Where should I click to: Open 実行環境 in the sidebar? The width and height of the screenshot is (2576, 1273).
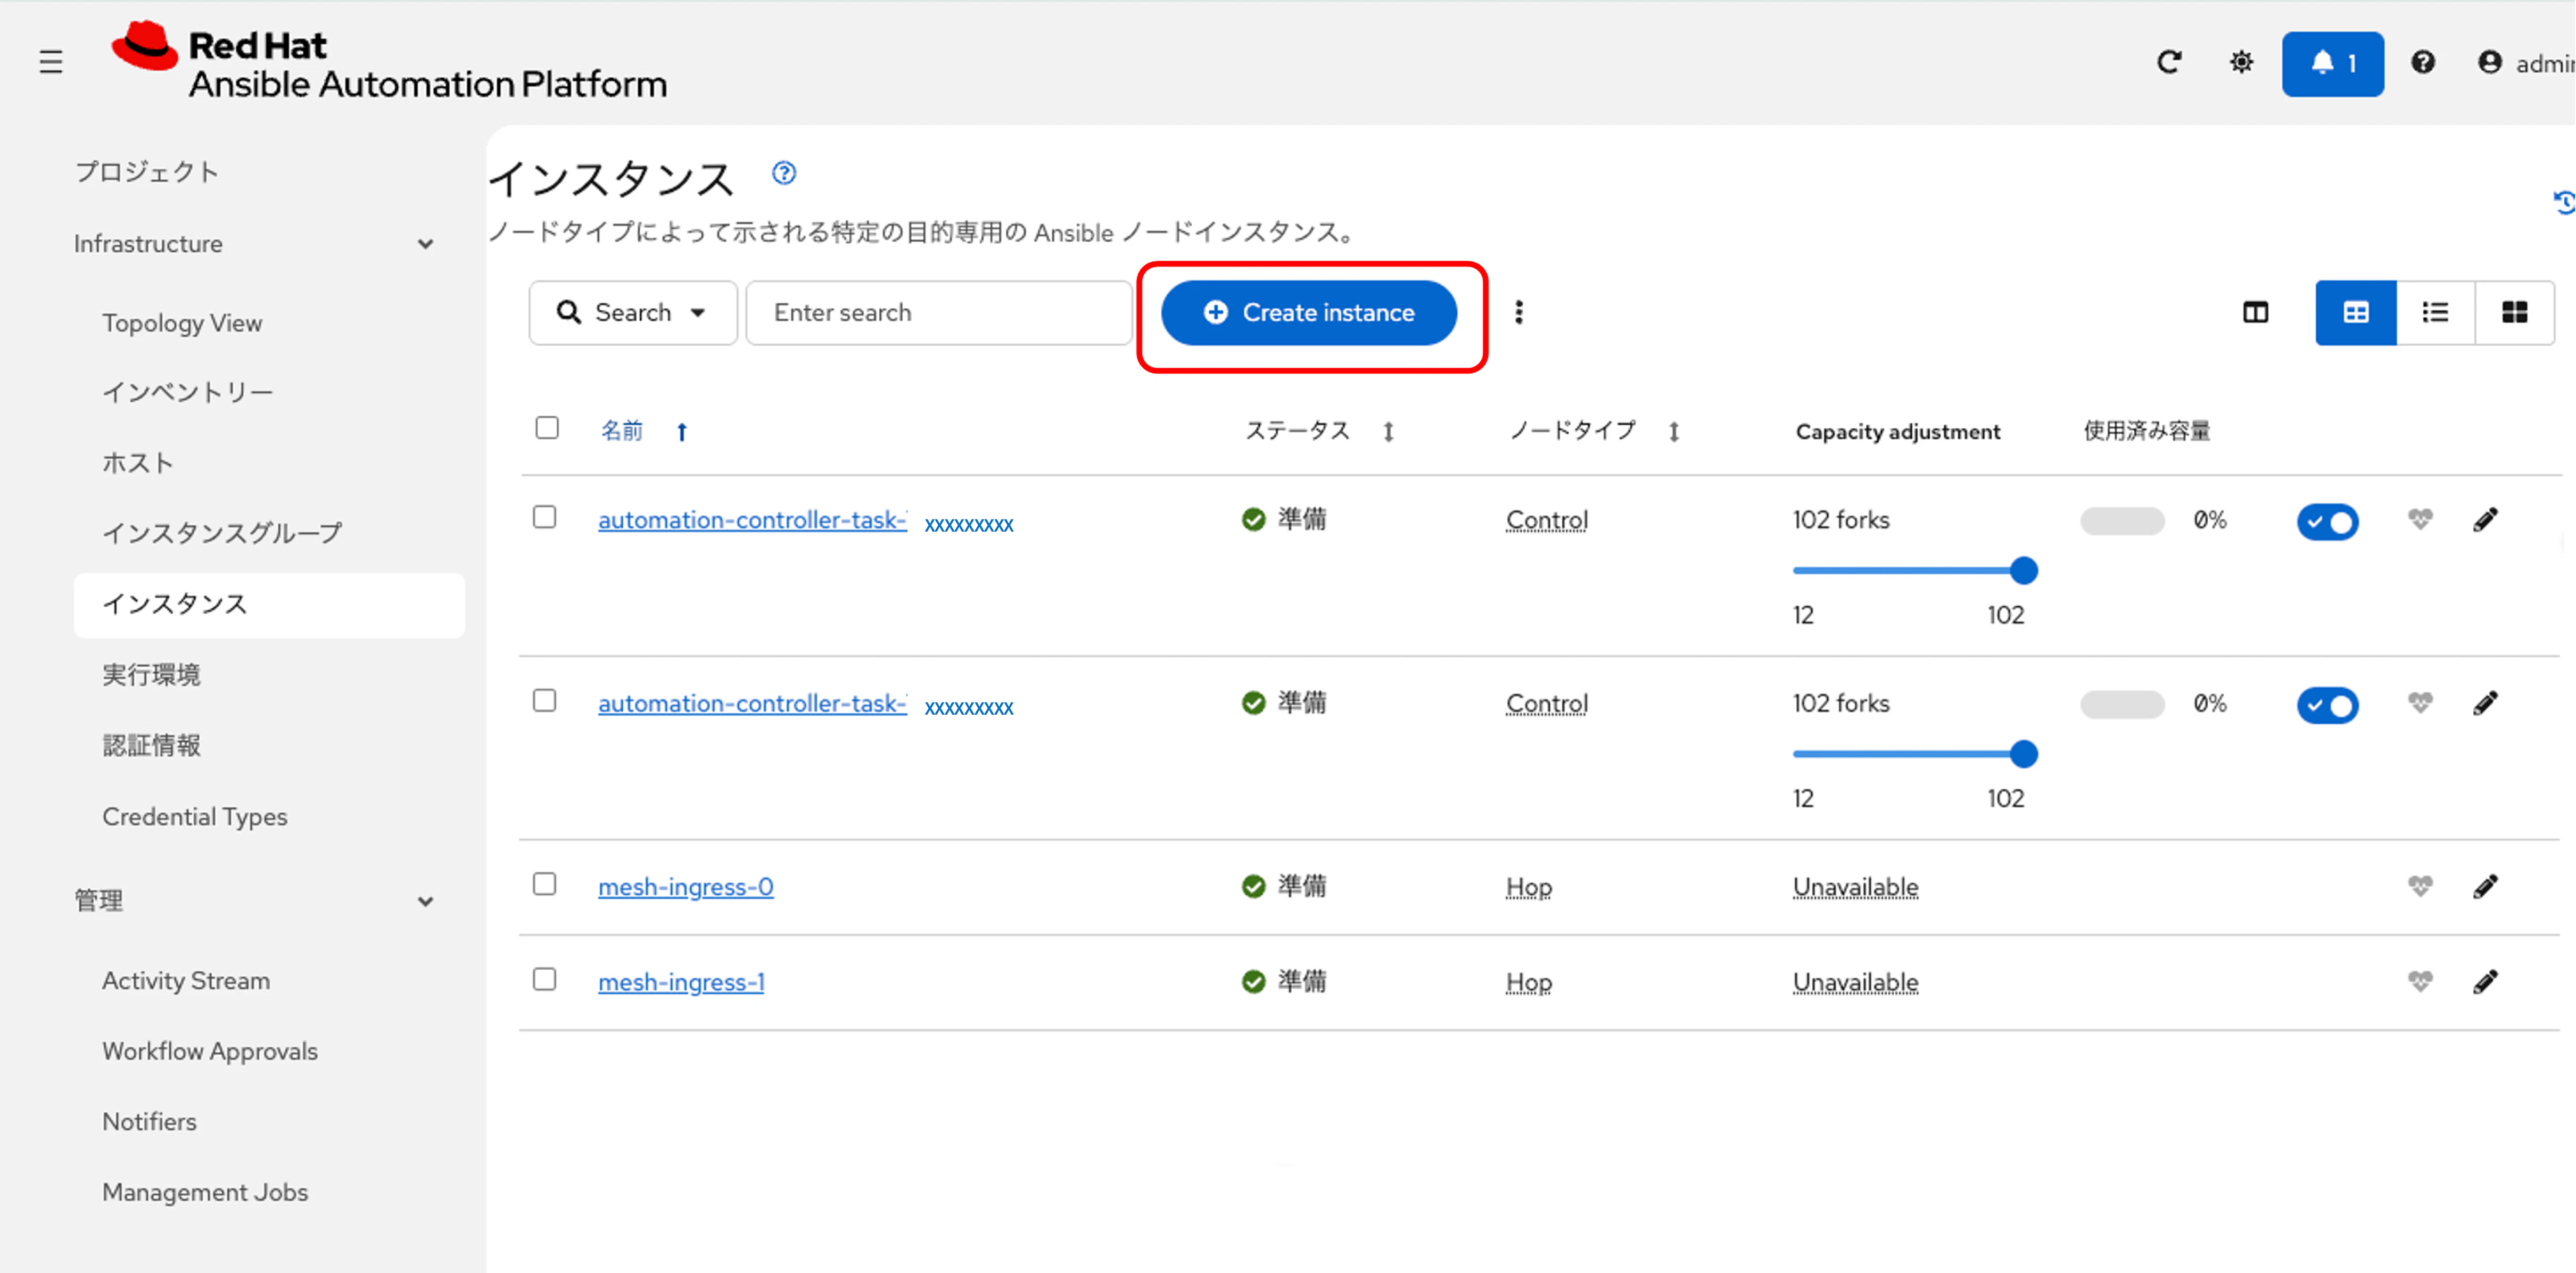click(x=151, y=675)
